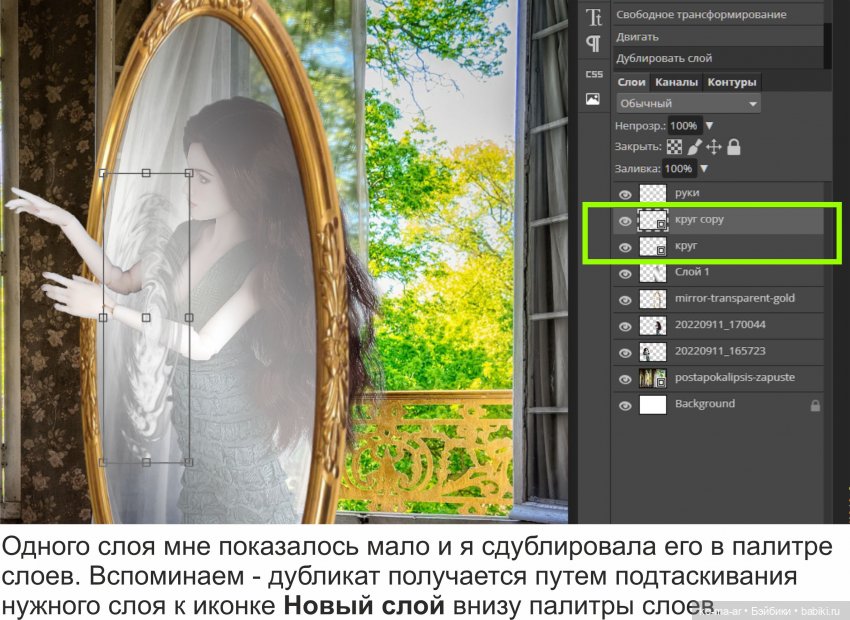The width and height of the screenshot is (850, 620).
Task: Open the Непрозр. opacity slider dropdown
Action: click(x=711, y=126)
